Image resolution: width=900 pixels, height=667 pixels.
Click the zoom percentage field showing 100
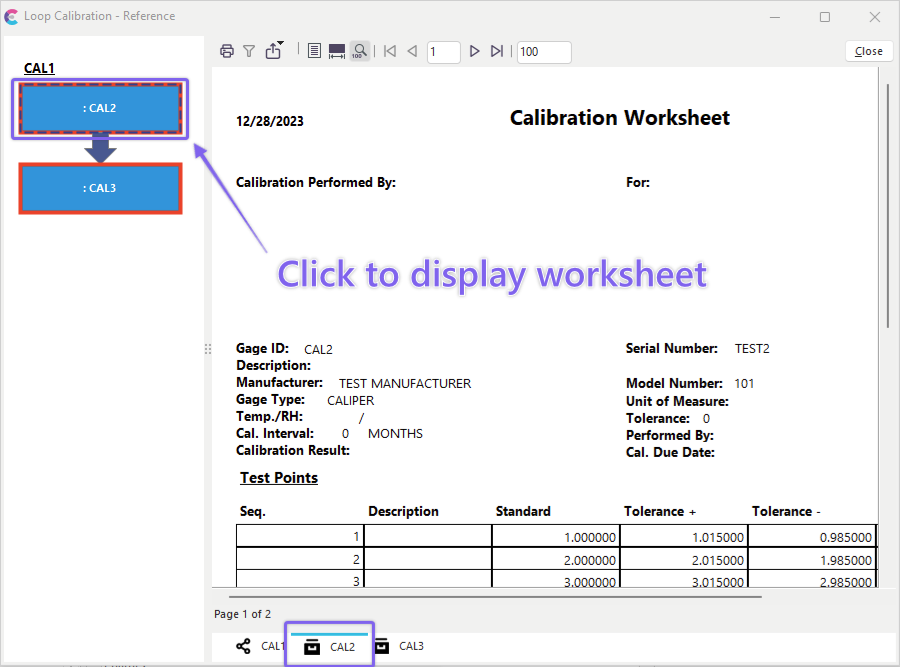click(x=544, y=52)
